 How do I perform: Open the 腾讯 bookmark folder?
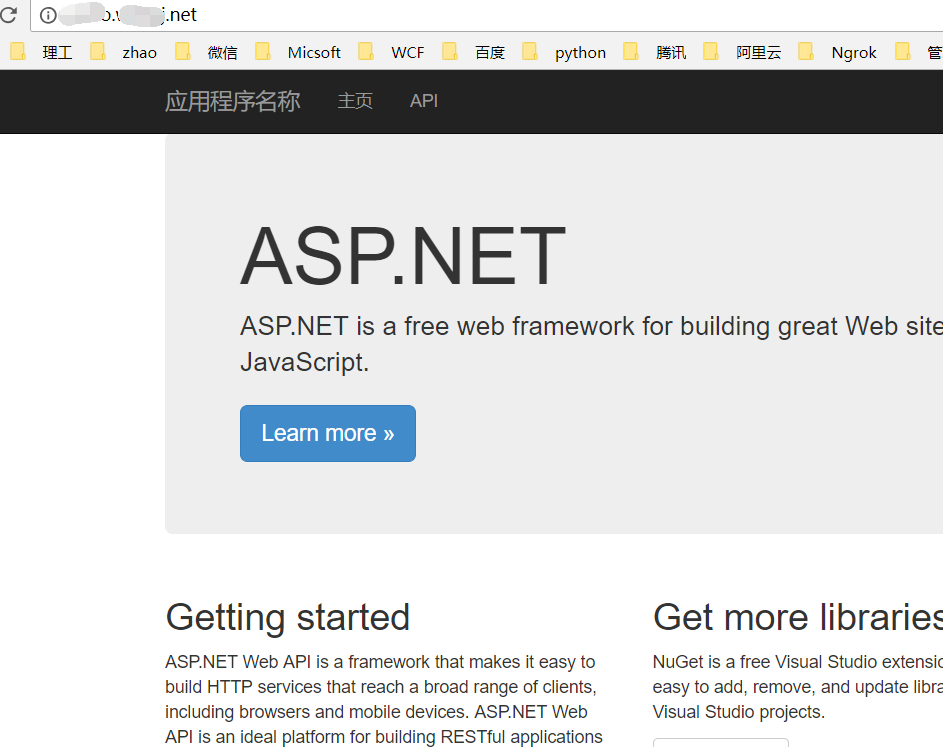[654, 52]
